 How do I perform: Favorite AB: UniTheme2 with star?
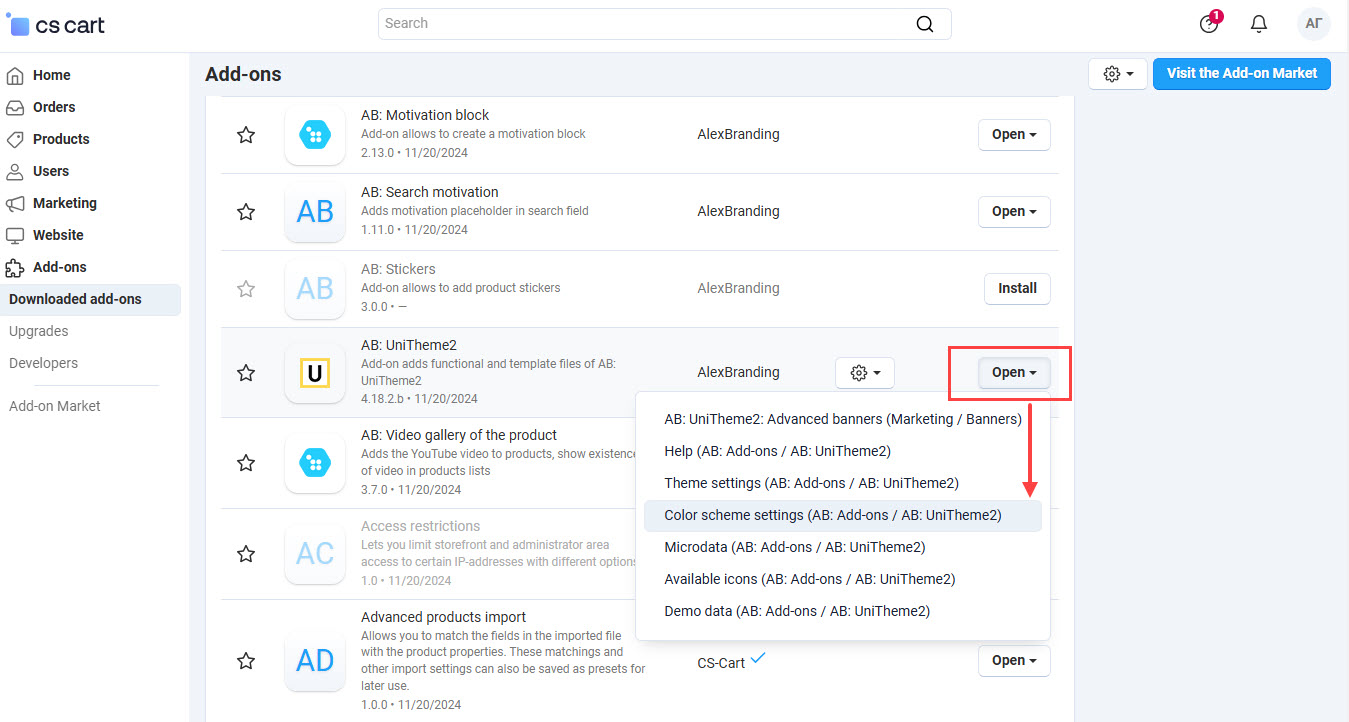coord(245,373)
